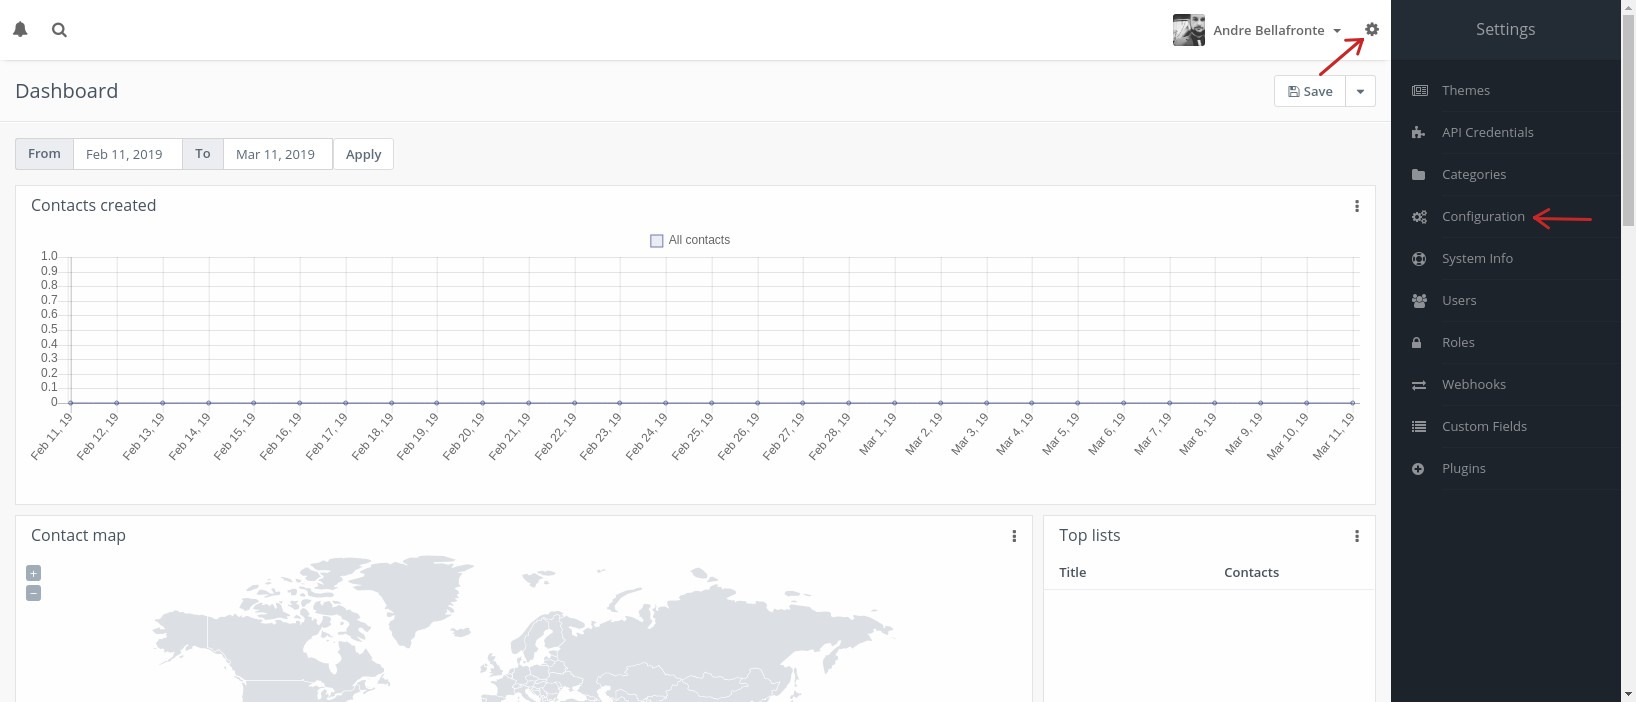Open Webhooks in the Settings sidebar
Image resolution: width=1636 pixels, height=702 pixels.
point(1473,385)
